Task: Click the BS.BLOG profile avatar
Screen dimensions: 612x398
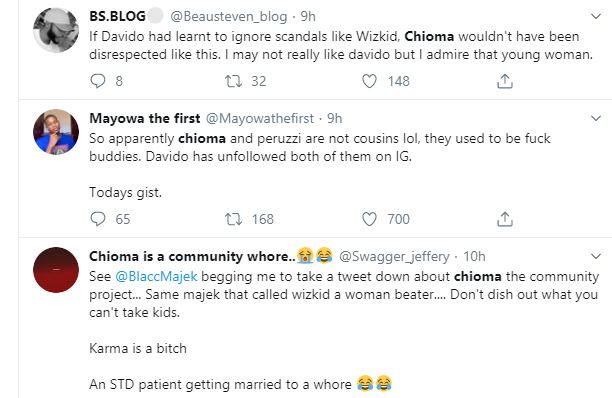Action: (x=56, y=30)
